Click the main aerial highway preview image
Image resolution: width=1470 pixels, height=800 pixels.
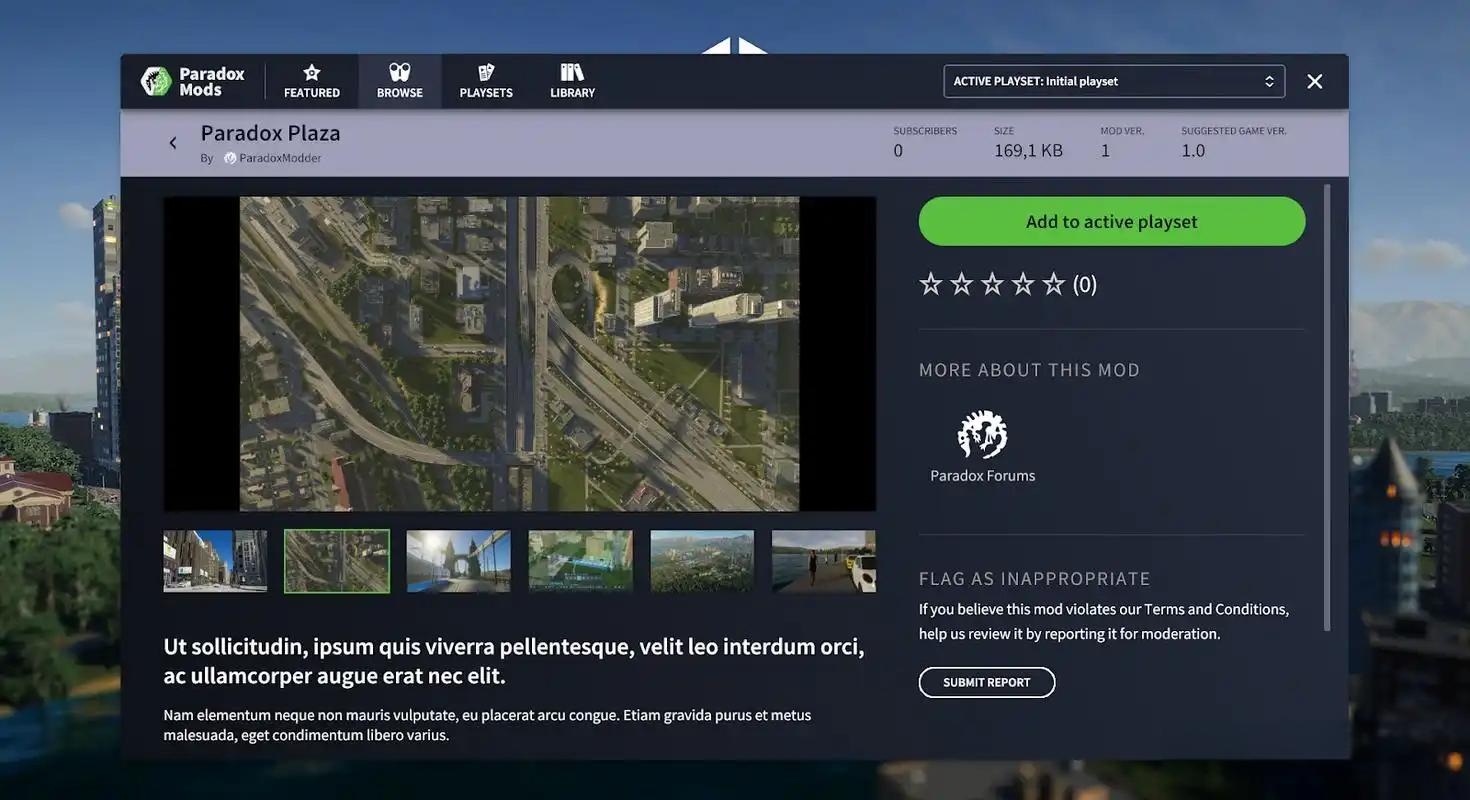pyautogui.click(x=519, y=353)
